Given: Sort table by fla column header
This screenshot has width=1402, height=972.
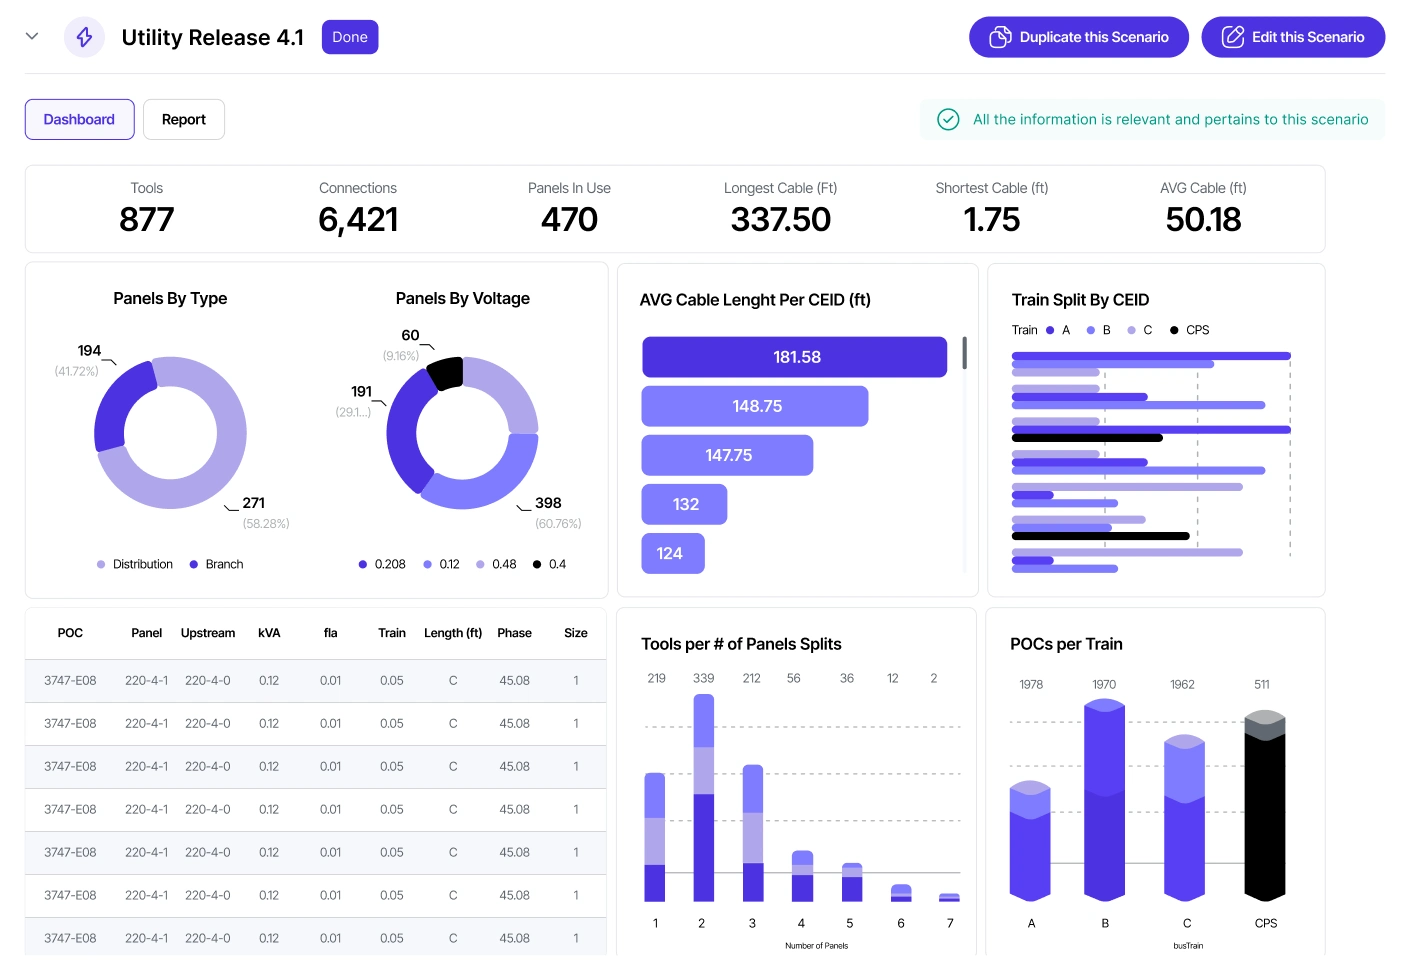Looking at the screenshot, I should coord(330,633).
